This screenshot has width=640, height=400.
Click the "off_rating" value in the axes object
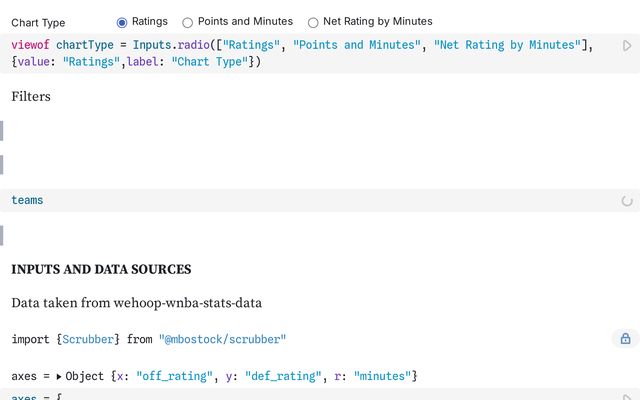(x=174, y=376)
